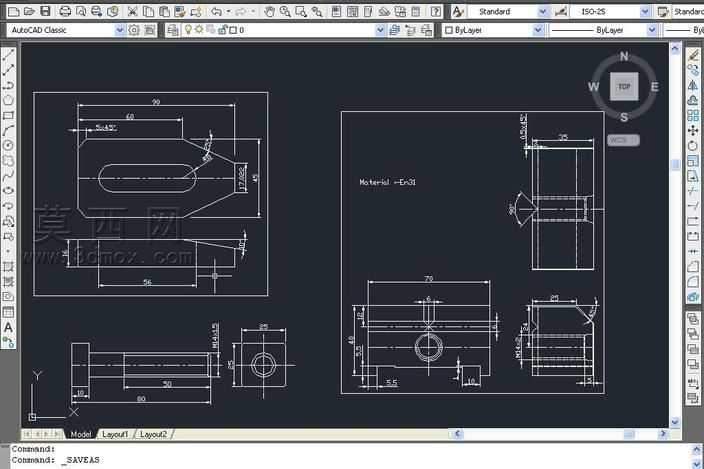Click the vertical scrollbar up arrow

pyautogui.click(x=675, y=48)
